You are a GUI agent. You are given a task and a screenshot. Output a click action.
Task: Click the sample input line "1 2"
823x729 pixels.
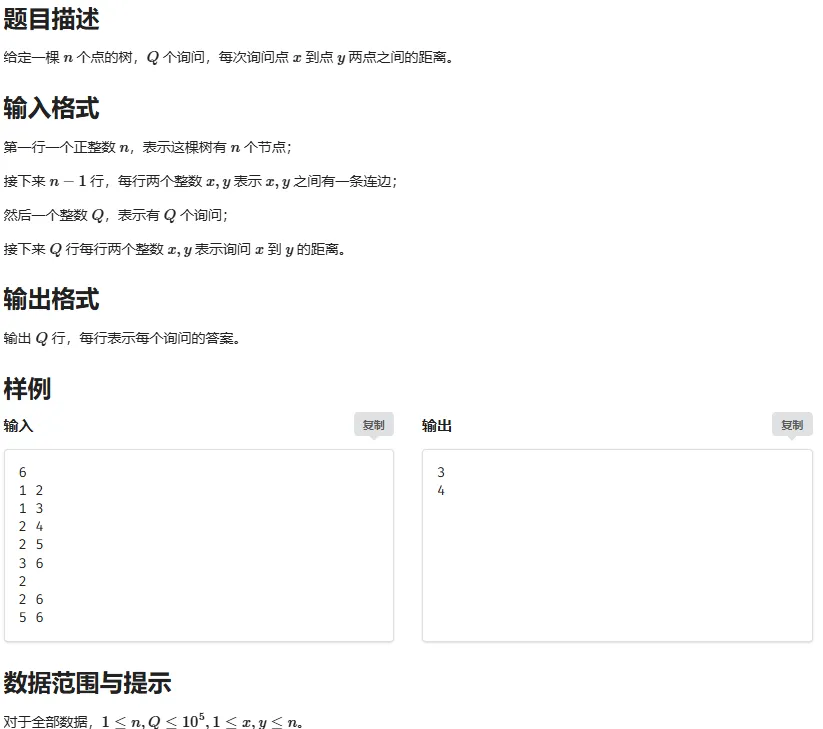pos(31,490)
